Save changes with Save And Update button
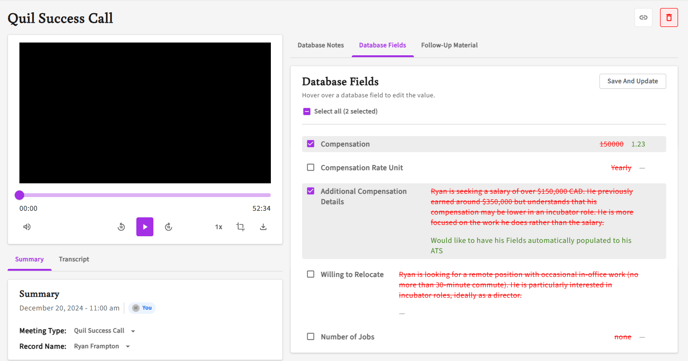 tap(632, 81)
